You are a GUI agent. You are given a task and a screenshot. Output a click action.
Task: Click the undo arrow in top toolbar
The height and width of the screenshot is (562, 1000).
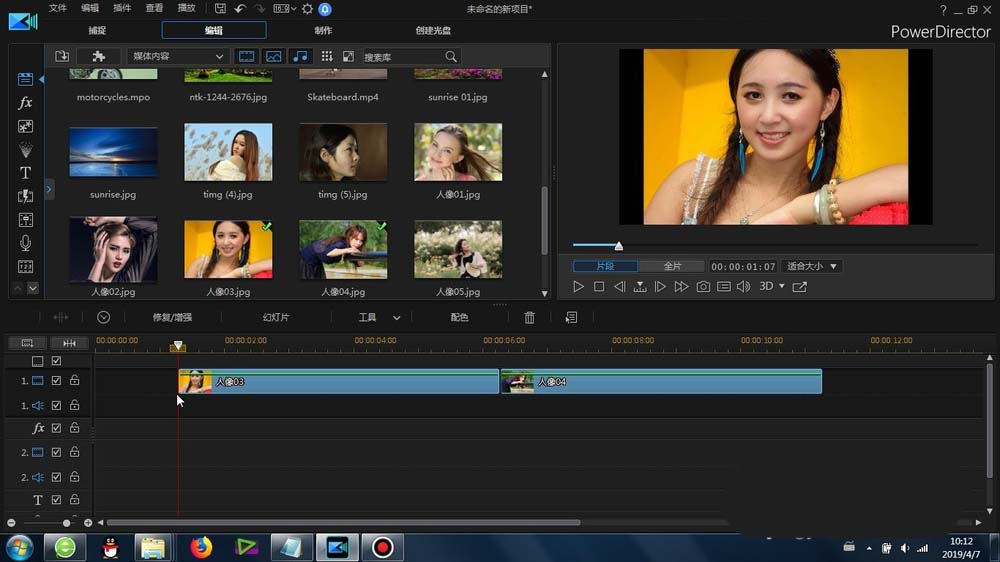pyautogui.click(x=240, y=9)
